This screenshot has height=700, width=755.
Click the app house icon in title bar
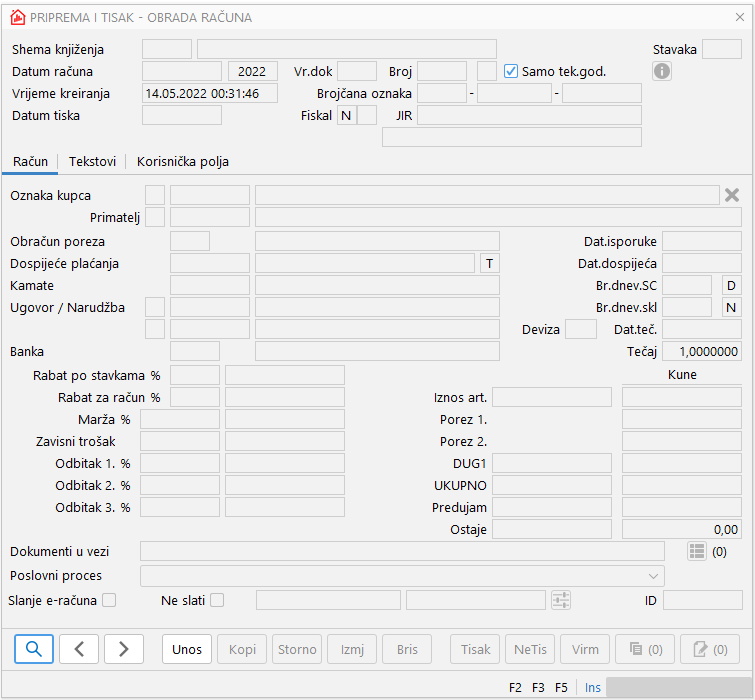17,17
